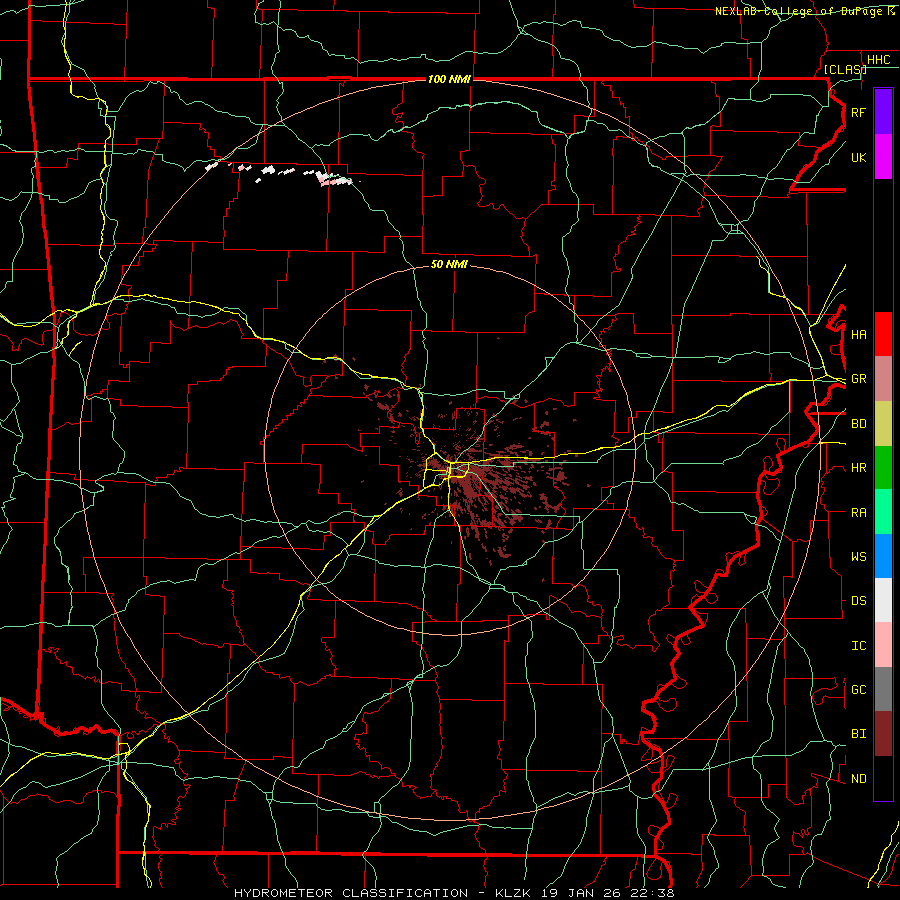The height and width of the screenshot is (900, 900).
Task: Click the GR legend label
Action: [x=858, y=379]
